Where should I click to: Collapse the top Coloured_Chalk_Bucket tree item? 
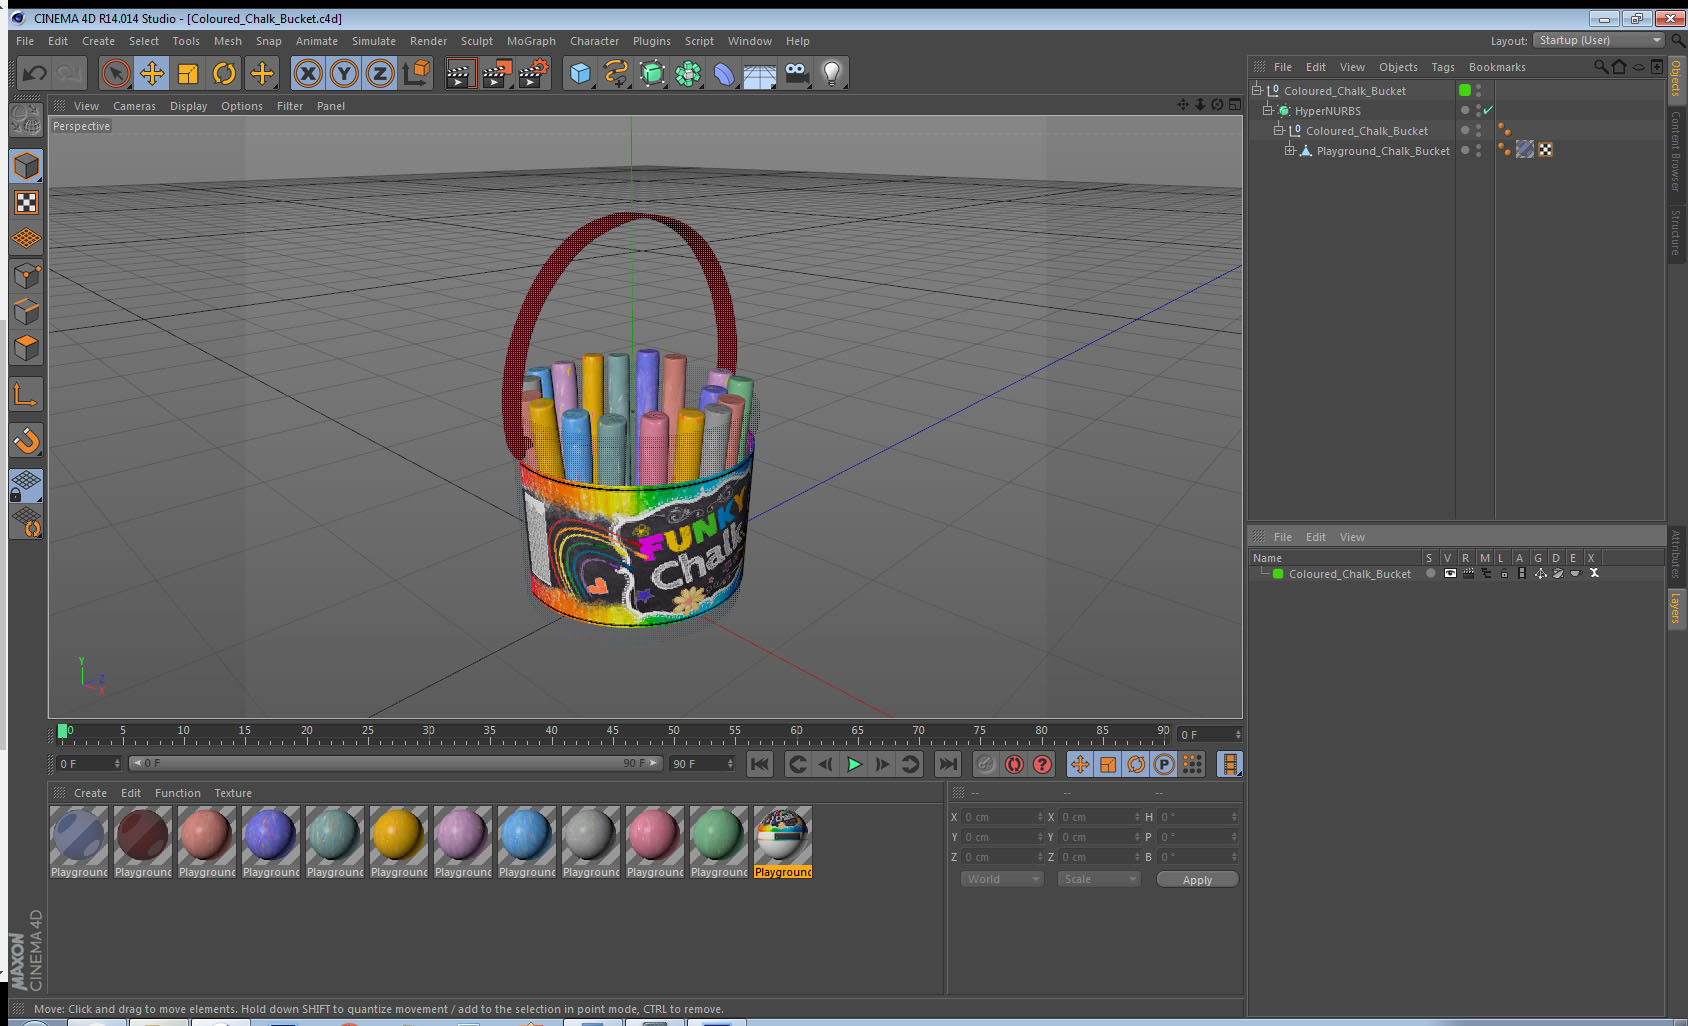[x=1258, y=90]
